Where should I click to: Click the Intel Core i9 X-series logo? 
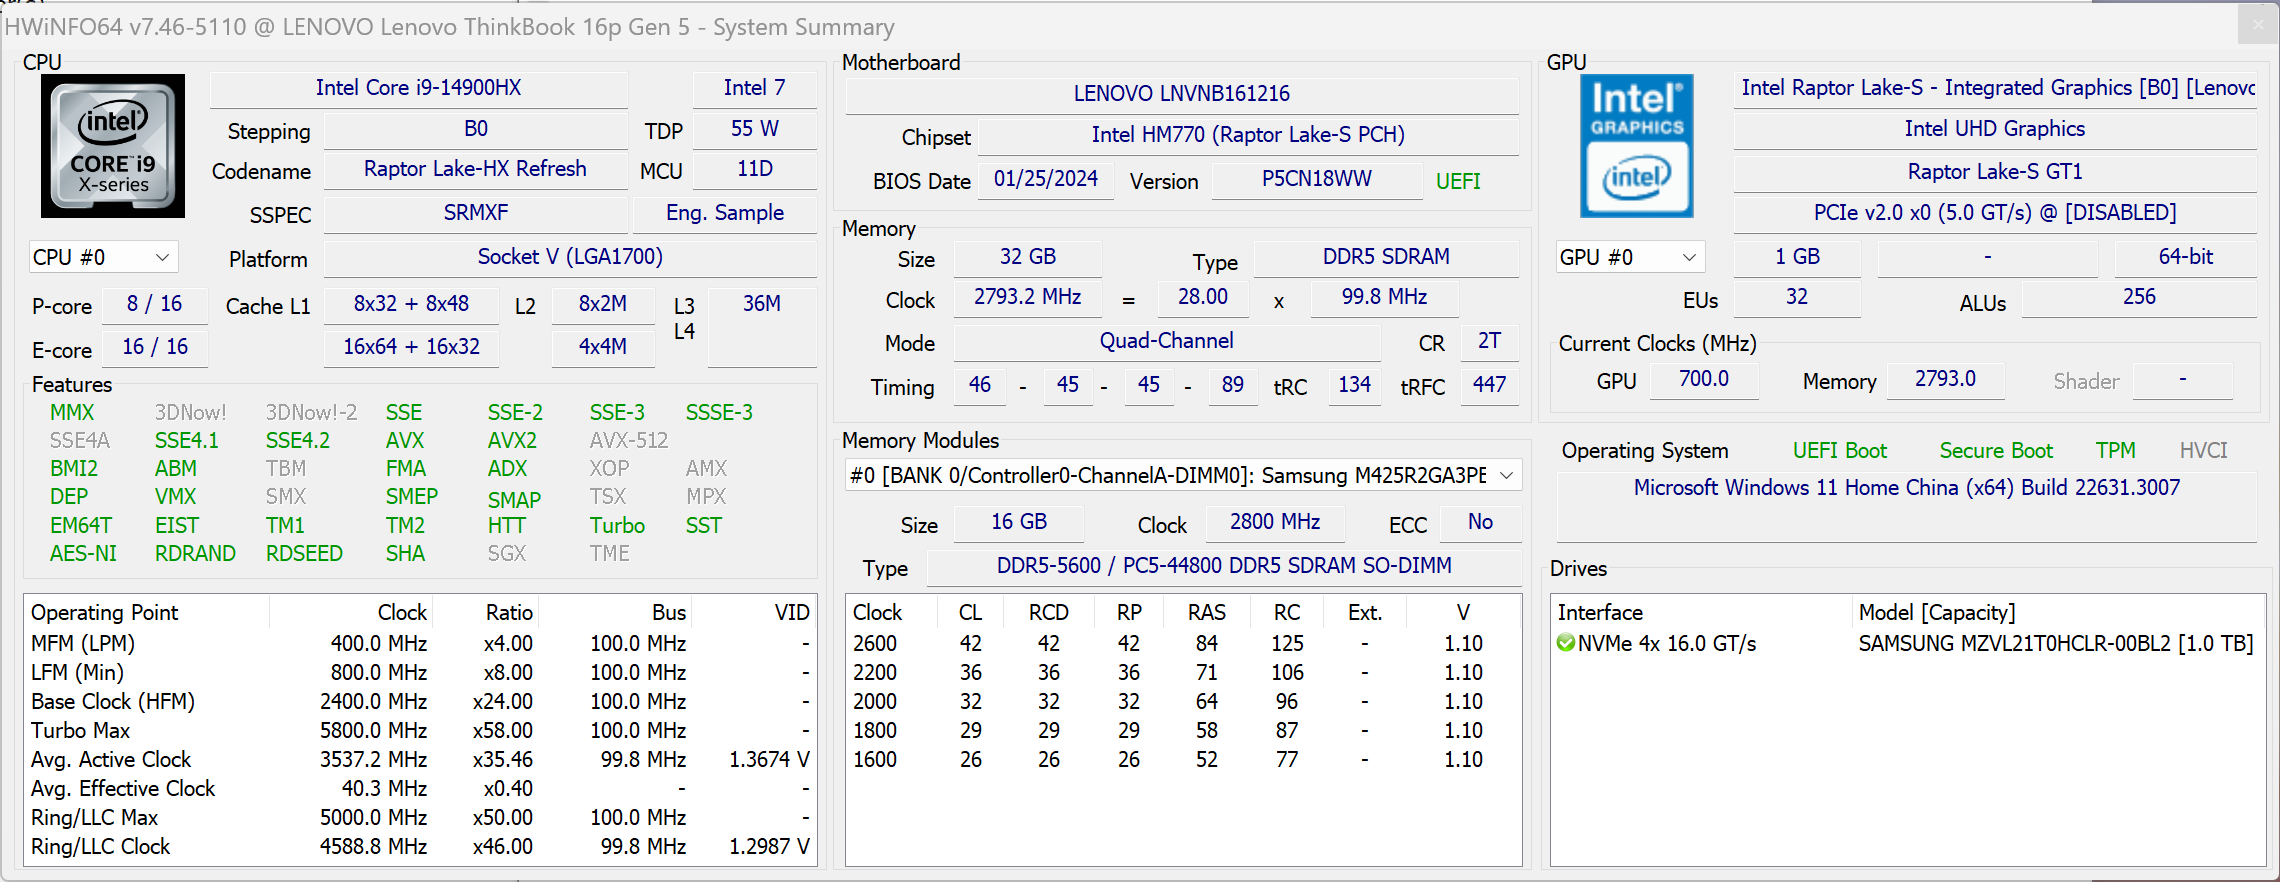click(x=113, y=146)
